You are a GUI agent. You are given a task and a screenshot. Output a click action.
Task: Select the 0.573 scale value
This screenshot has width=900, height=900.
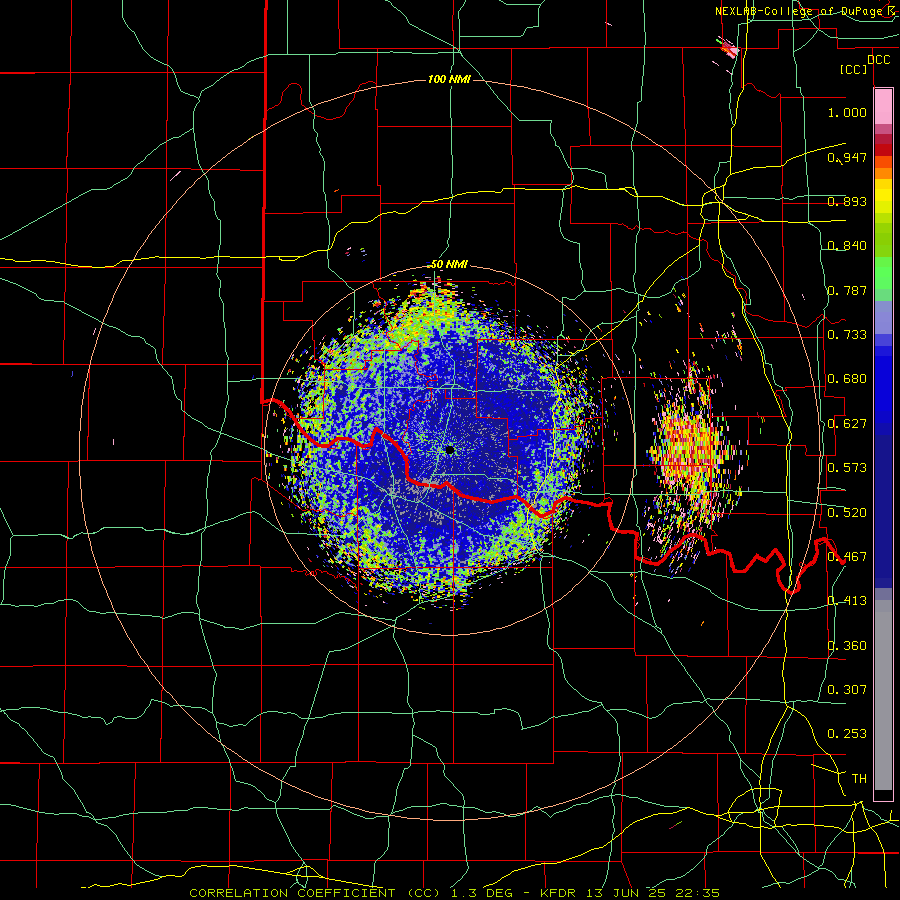pyautogui.click(x=847, y=468)
